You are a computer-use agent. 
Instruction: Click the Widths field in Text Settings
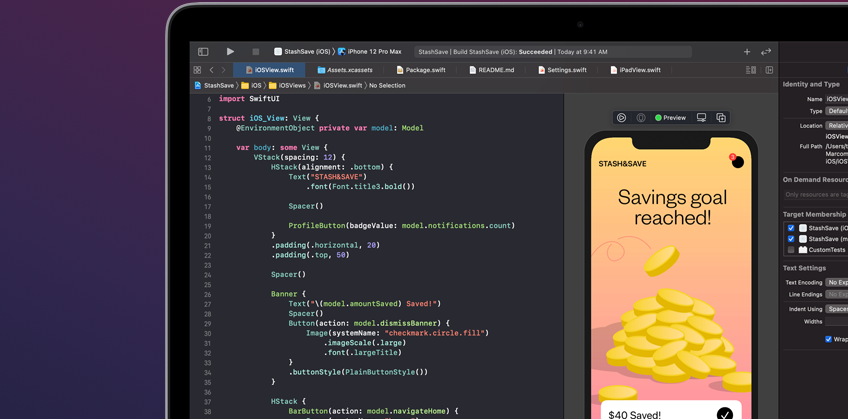click(x=836, y=322)
